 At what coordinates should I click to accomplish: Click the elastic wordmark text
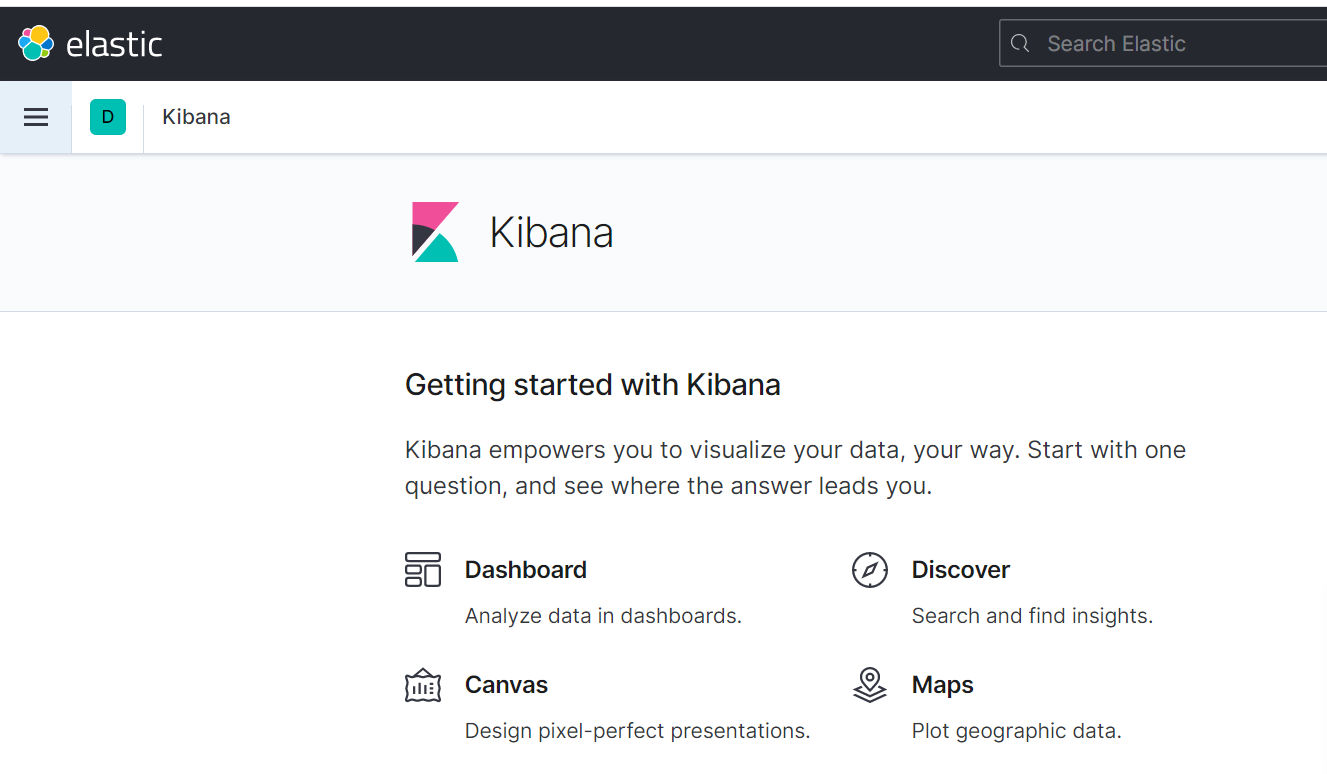[114, 44]
